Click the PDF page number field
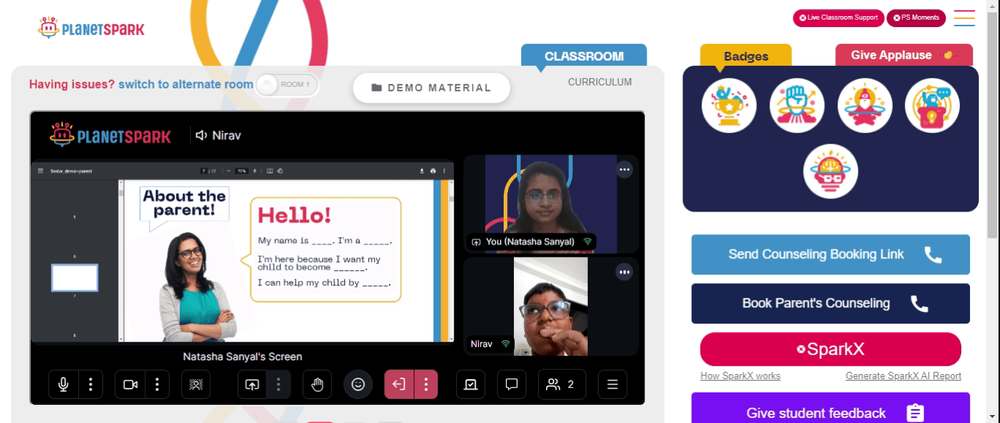 [203, 171]
